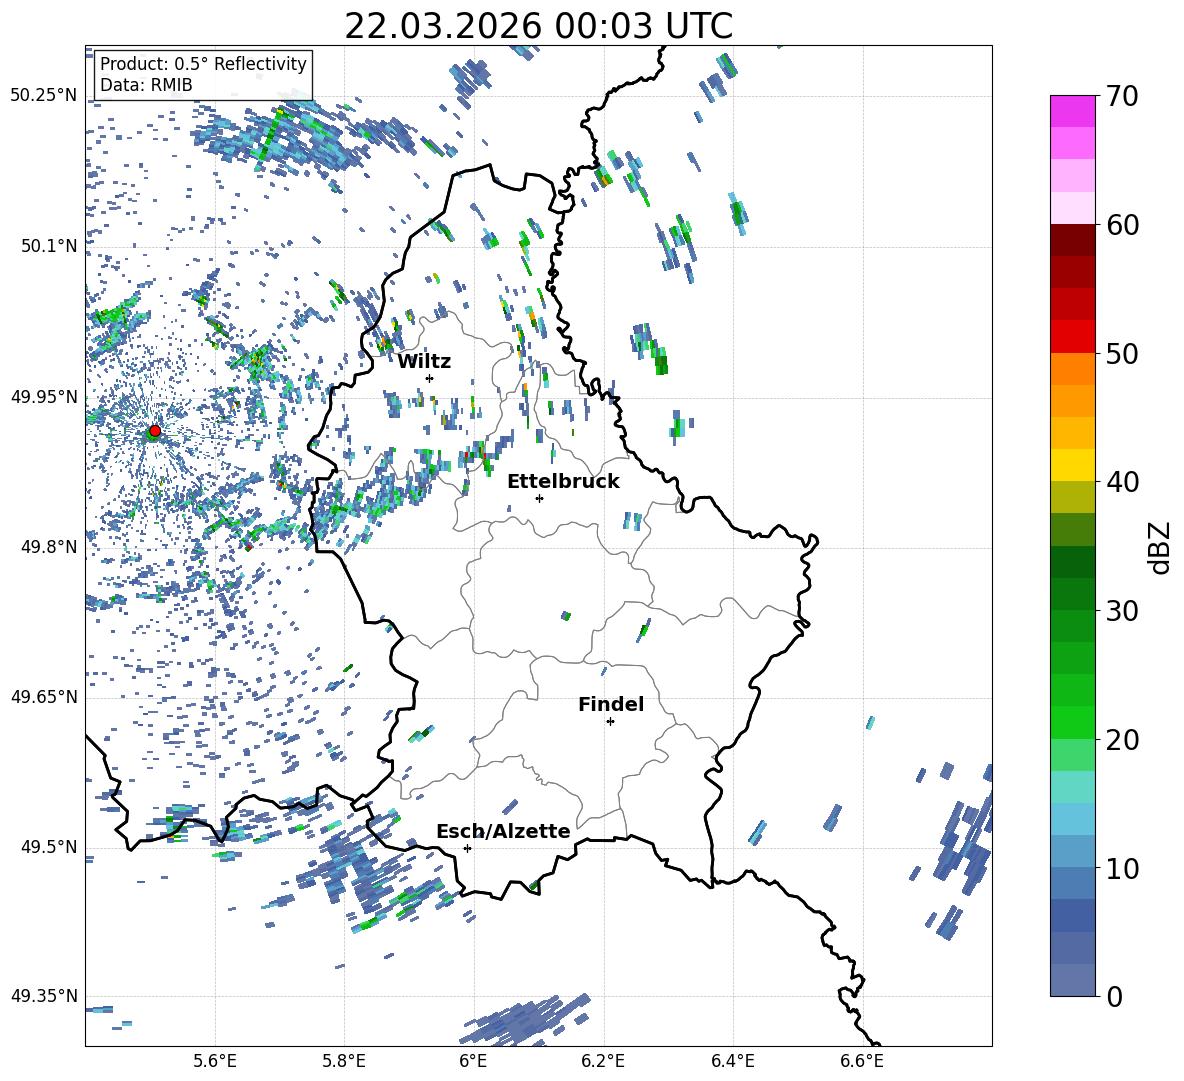The height and width of the screenshot is (1081, 1184).
Task: Click the cross marker below Findel
Action: (x=611, y=722)
